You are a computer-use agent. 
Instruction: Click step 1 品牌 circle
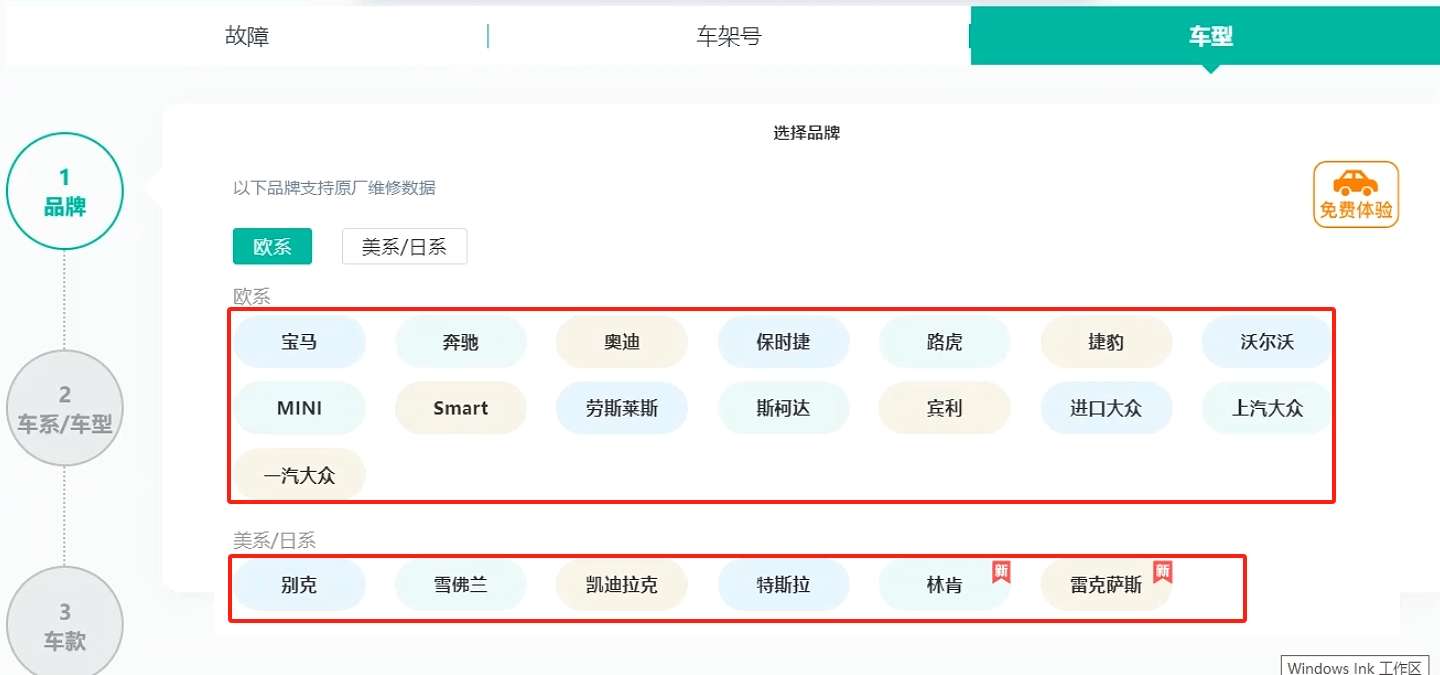point(64,190)
